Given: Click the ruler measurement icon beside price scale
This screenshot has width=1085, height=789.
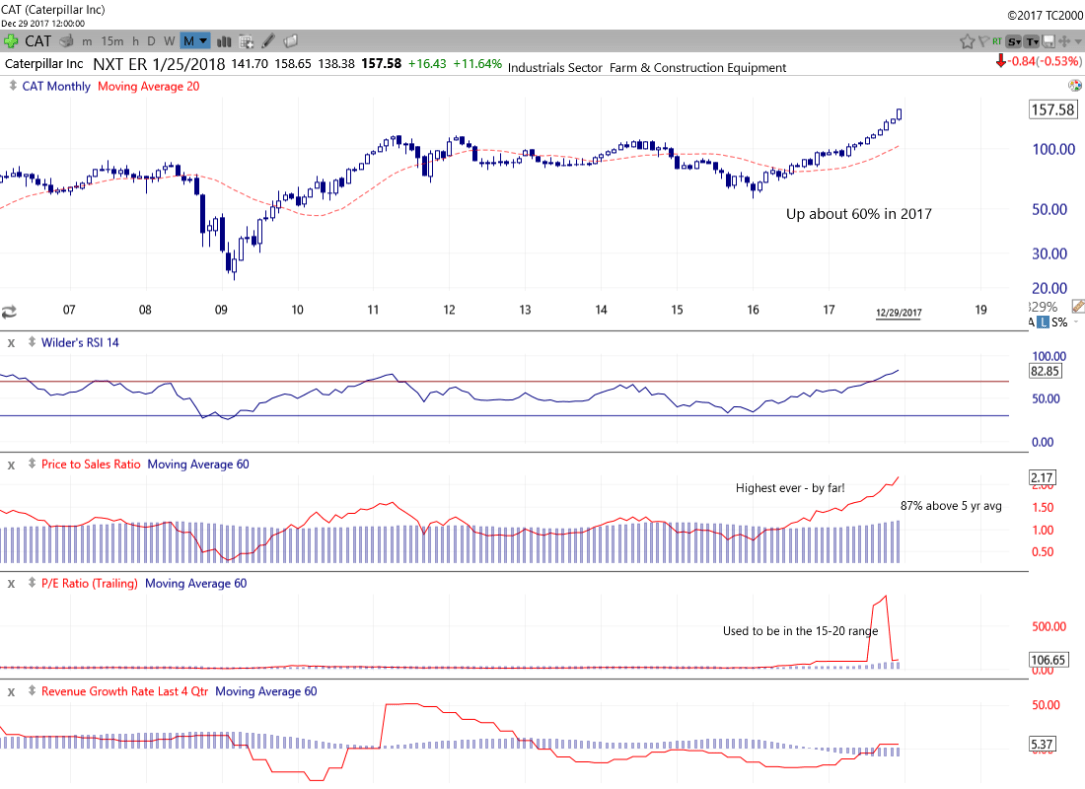Looking at the screenshot, I should coord(1077,306).
